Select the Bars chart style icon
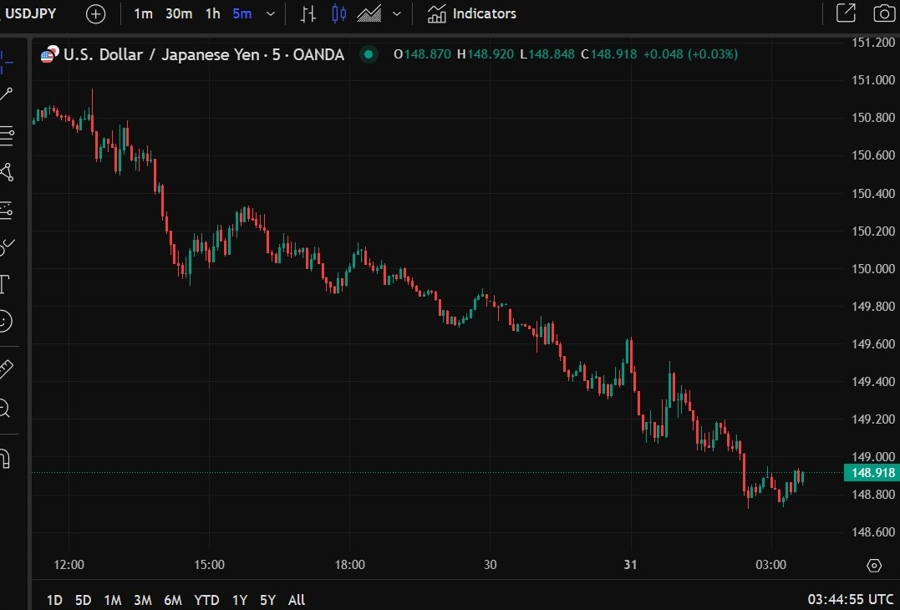900x610 pixels. (x=308, y=14)
